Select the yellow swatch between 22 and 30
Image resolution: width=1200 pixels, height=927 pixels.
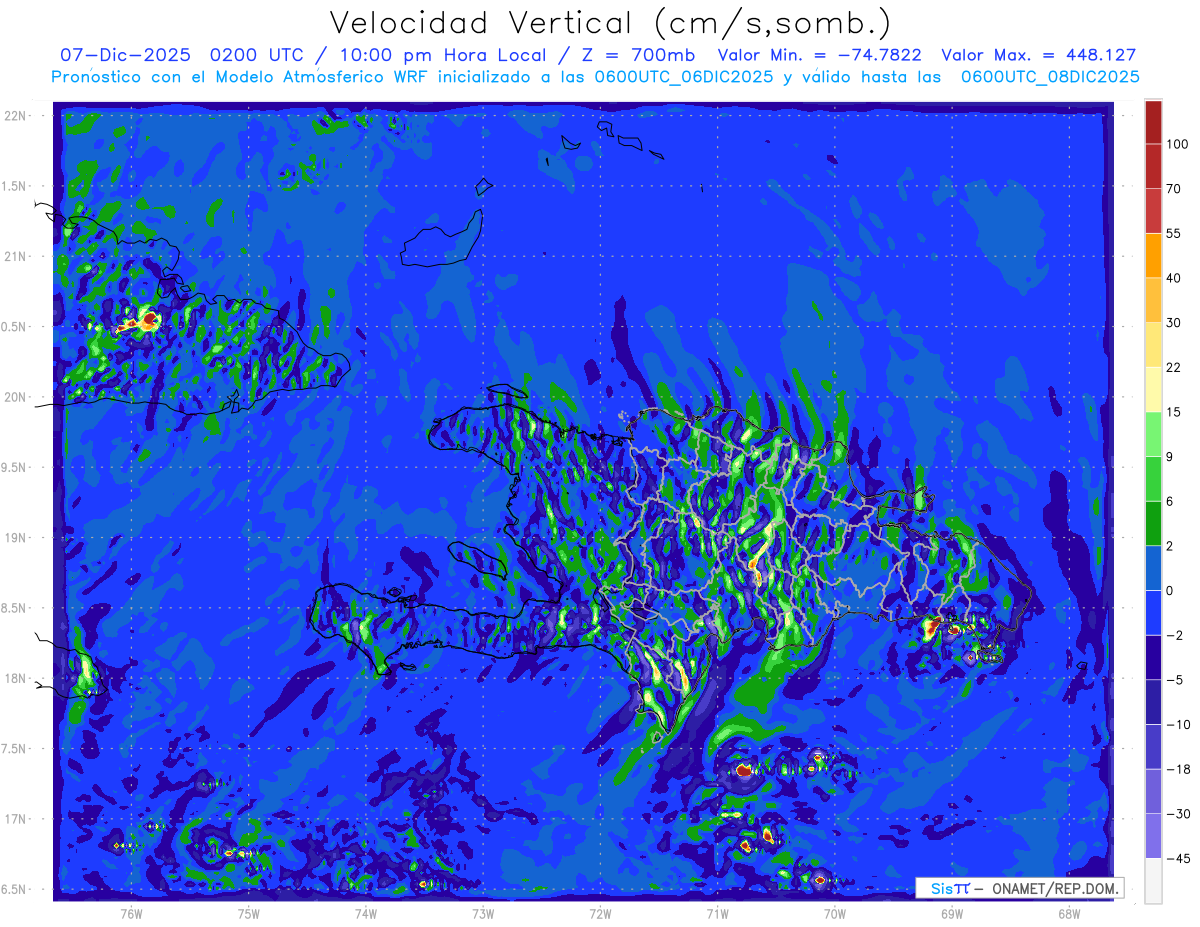point(1153,345)
